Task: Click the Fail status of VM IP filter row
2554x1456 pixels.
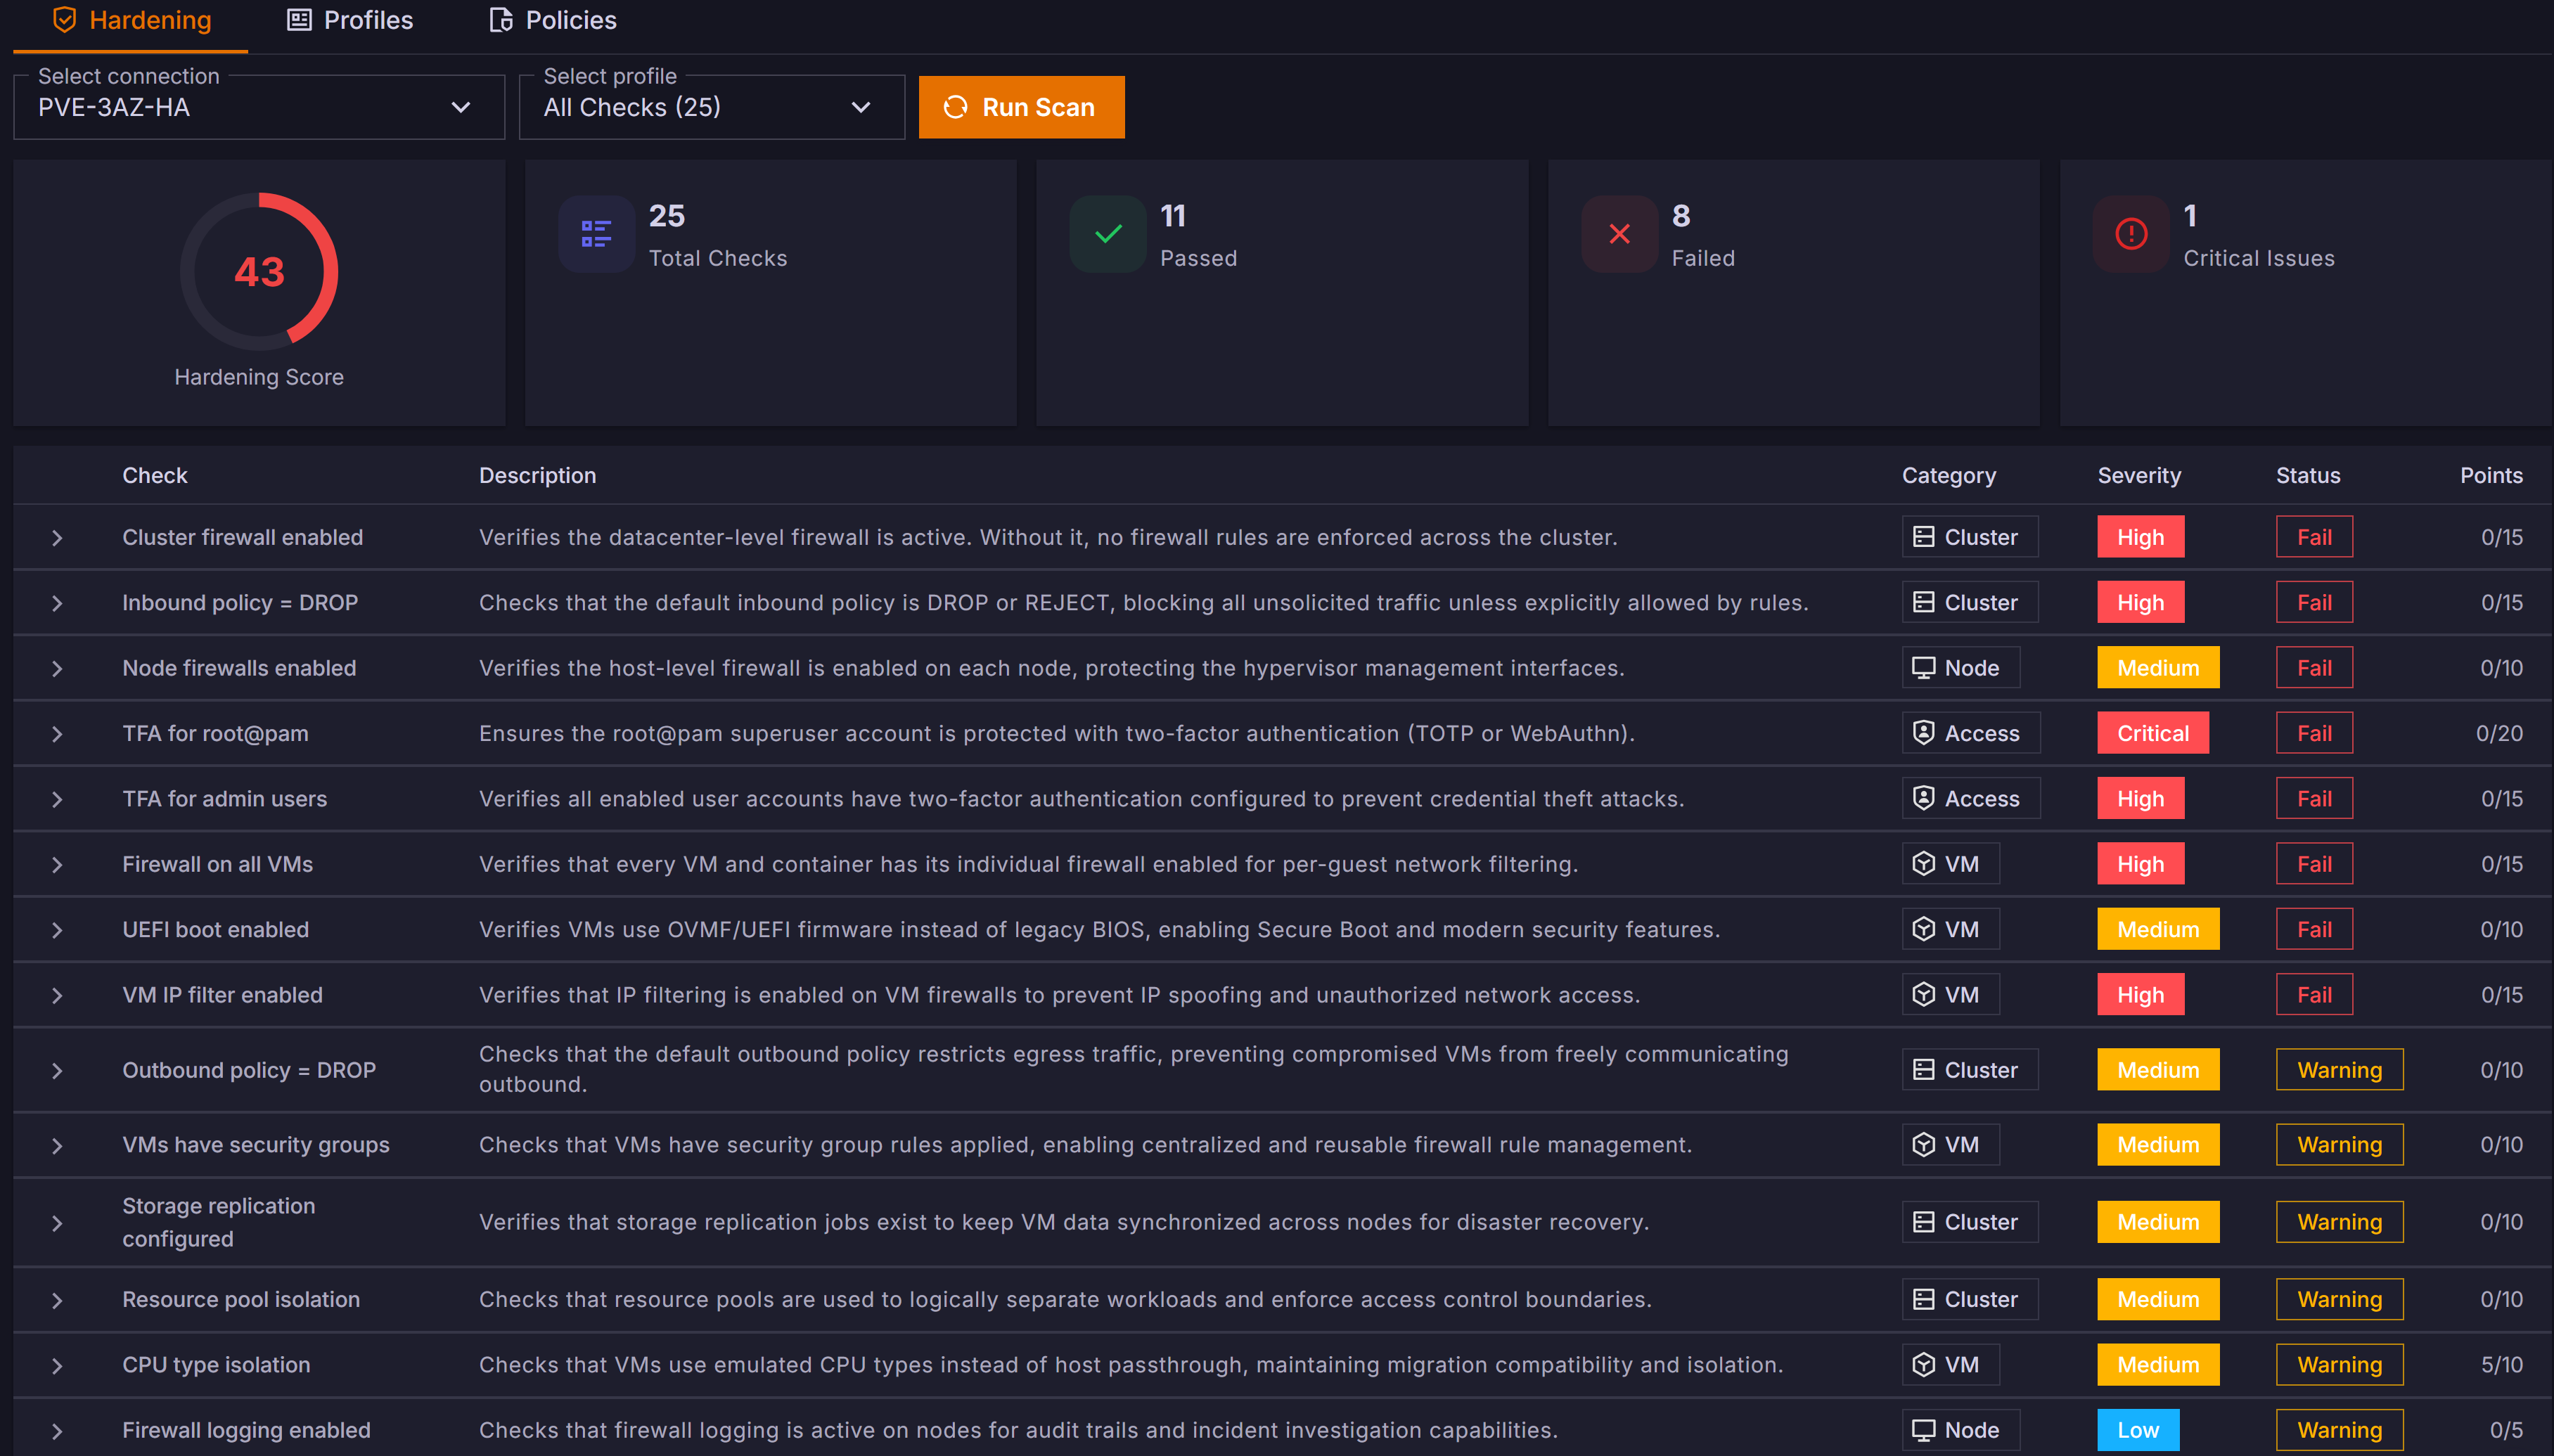Action: [2313, 995]
